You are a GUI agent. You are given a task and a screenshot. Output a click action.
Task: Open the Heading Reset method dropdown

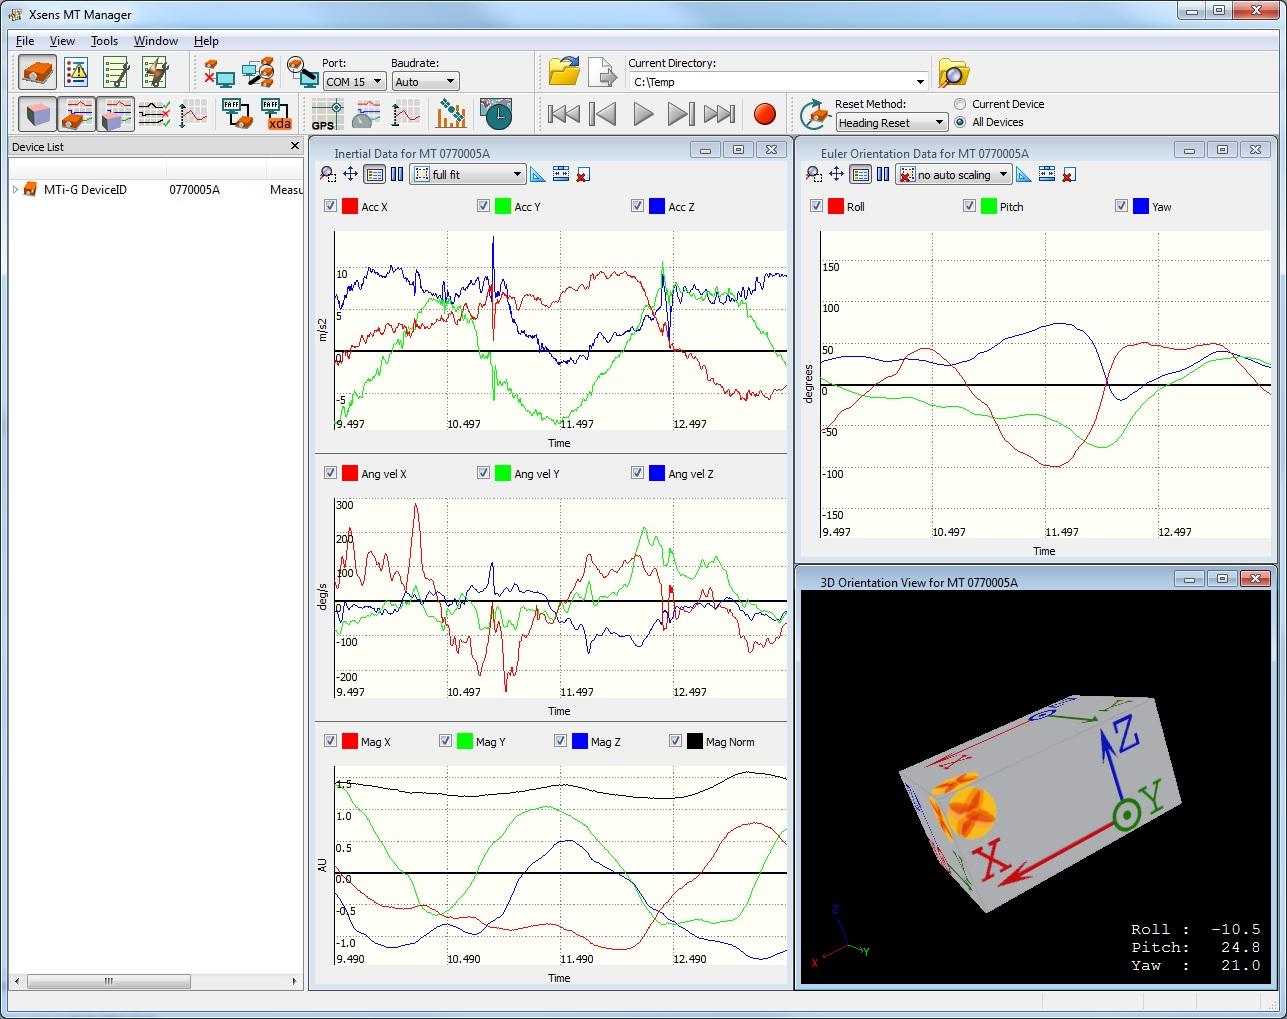pos(891,123)
